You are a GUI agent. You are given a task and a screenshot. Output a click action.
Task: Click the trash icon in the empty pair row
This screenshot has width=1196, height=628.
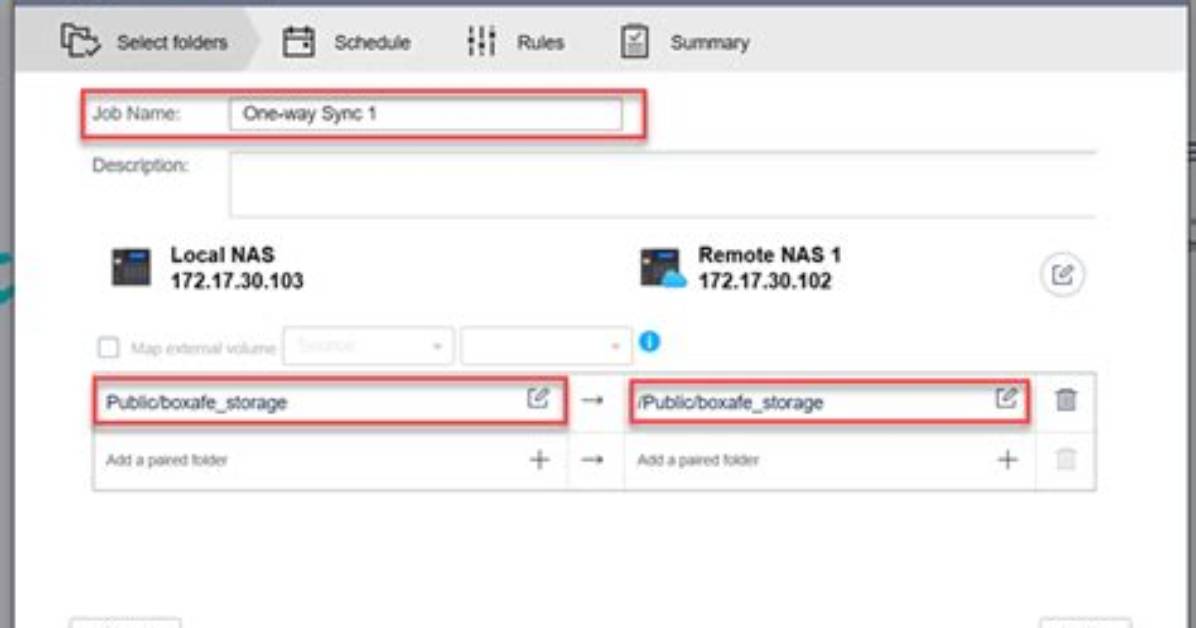(x=1066, y=459)
